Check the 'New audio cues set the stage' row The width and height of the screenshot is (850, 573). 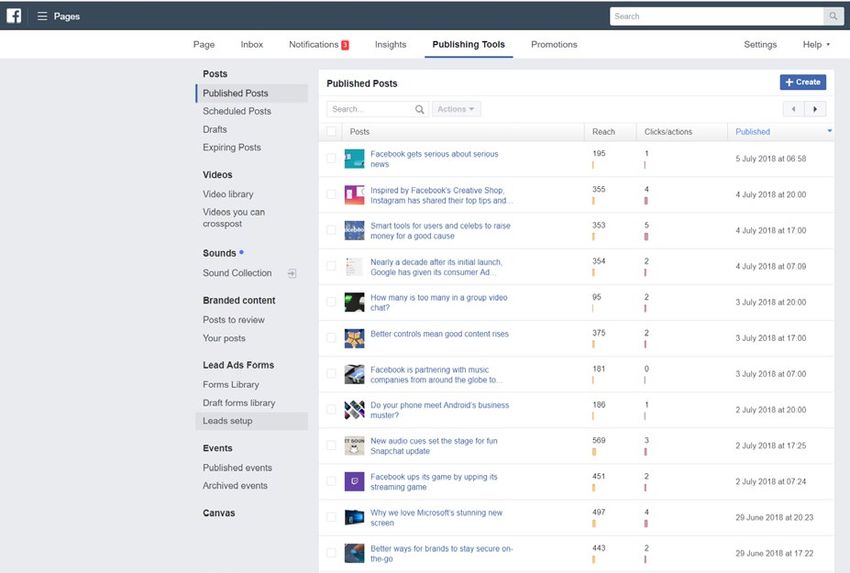pos(331,445)
